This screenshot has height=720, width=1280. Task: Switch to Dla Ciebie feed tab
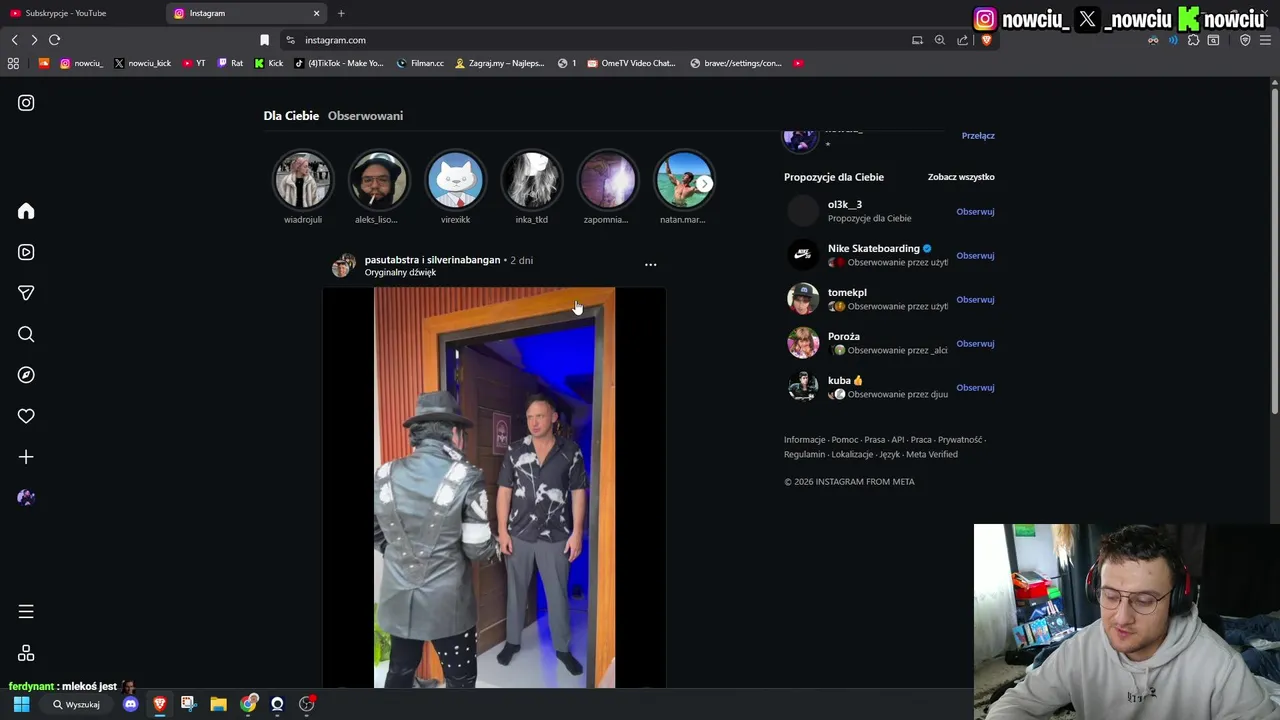click(291, 116)
